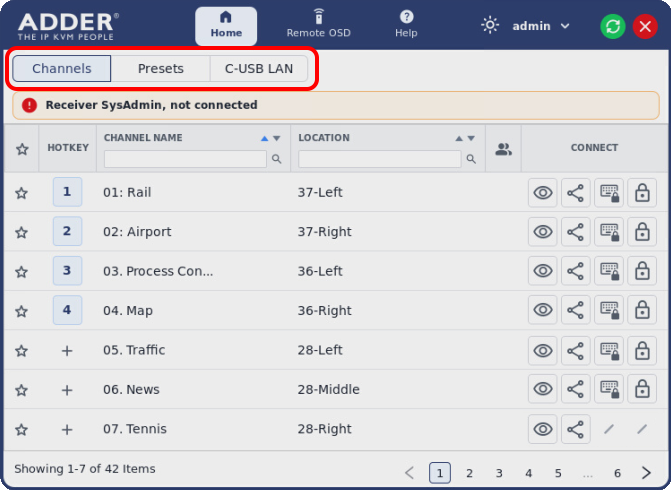671x490 pixels.
Task: Connect private lock mode to 05. Traffic
Action: (642, 350)
